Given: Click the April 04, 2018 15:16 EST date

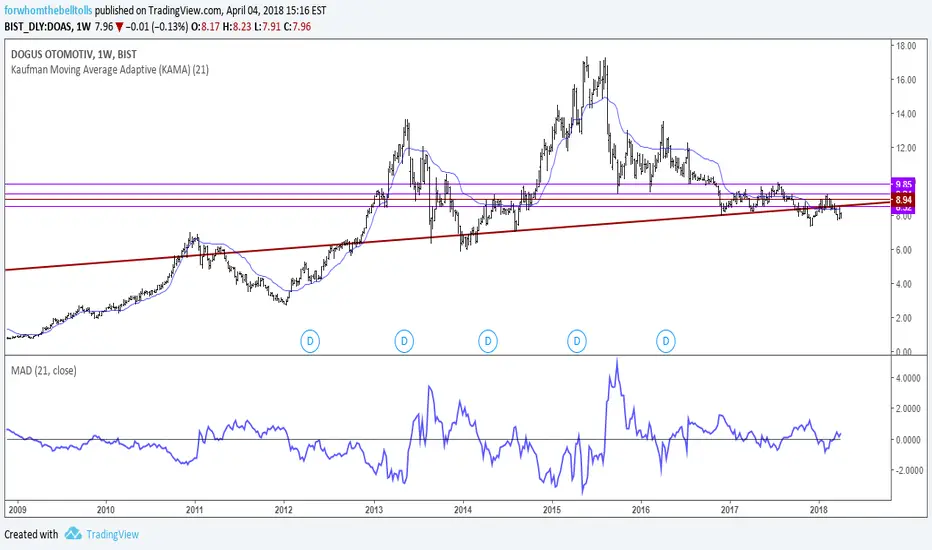Looking at the screenshot, I should pyautogui.click(x=276, y=11).
